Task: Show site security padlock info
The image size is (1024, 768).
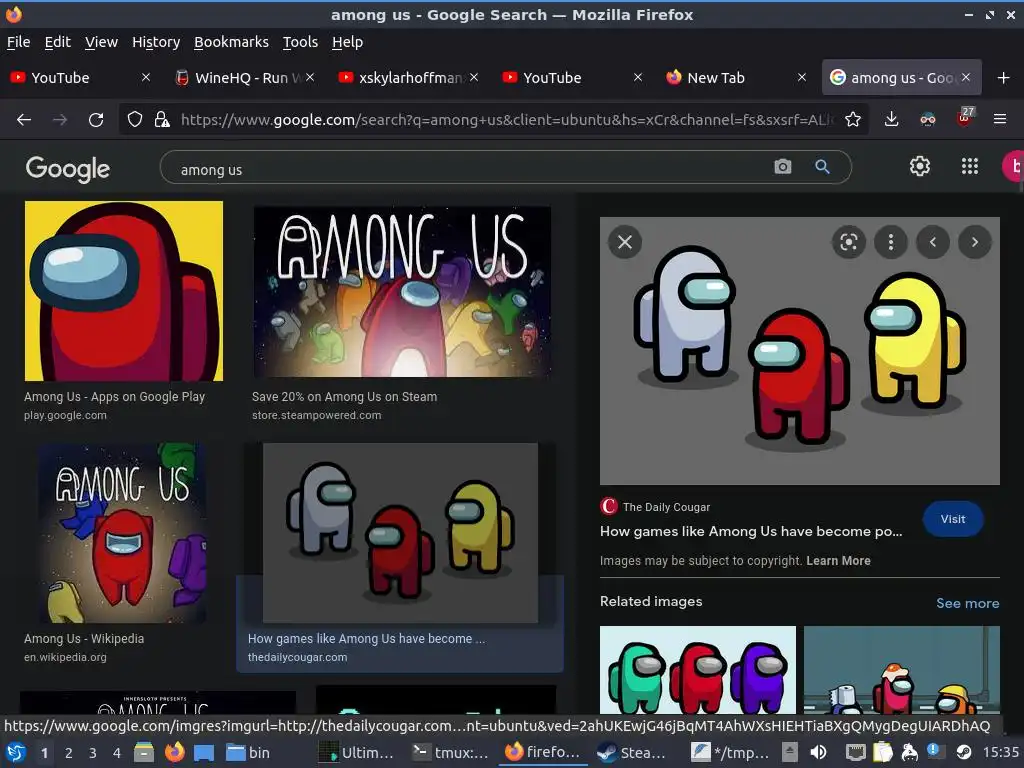Action: point(162,120)
